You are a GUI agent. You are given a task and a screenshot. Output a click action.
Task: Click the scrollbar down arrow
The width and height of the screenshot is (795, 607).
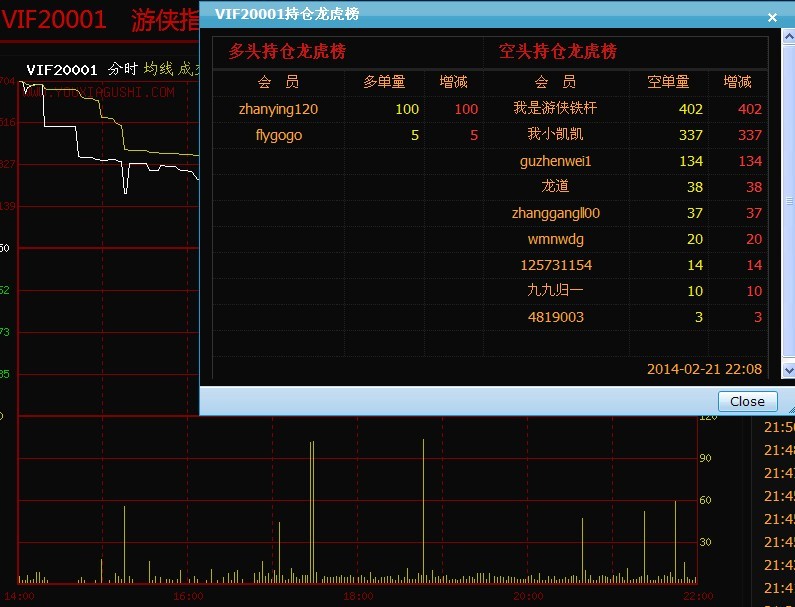(x=787, y=370)
